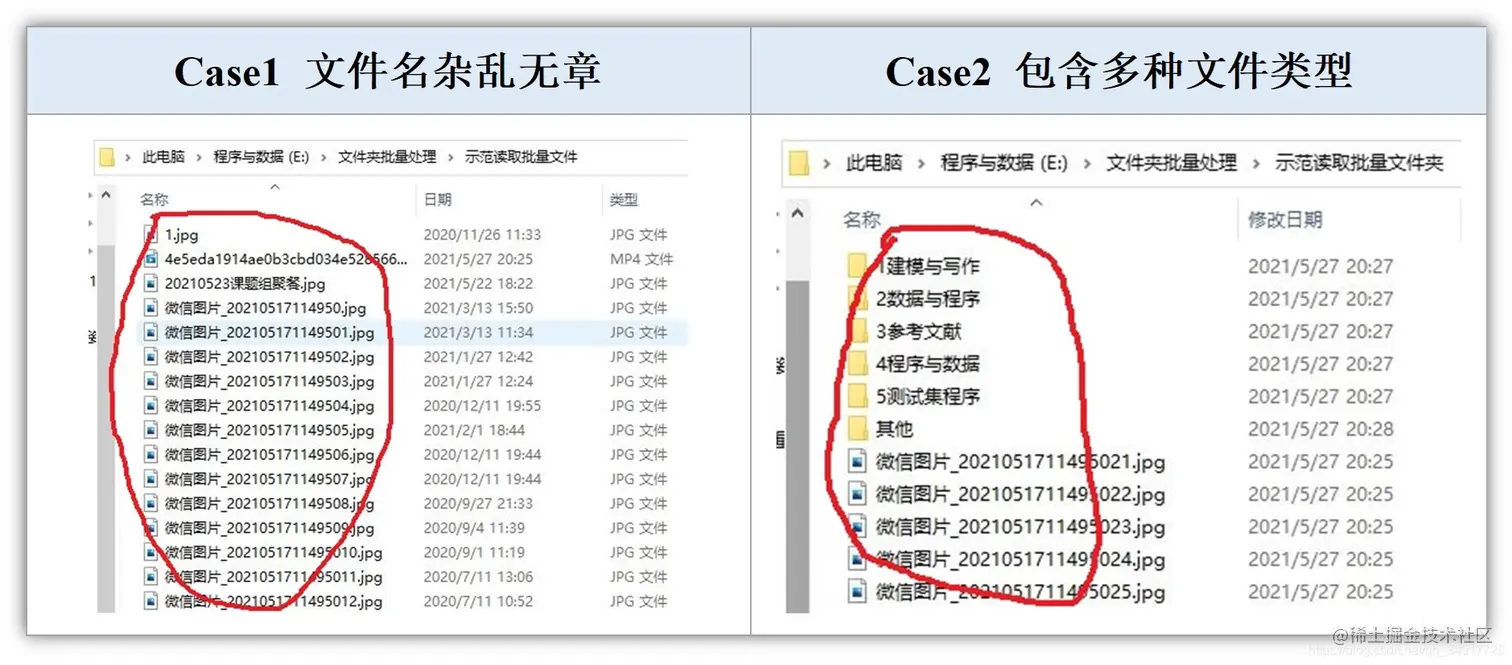Click the MP4 video file icon in Case1
This screenshot has height=665, width=1512.
pyautogui.click(x=151, y=259)
